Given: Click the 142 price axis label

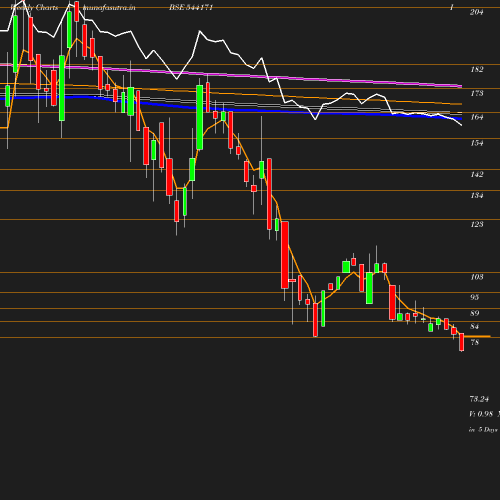Looking at the screenshot, I should click(477, 174).
